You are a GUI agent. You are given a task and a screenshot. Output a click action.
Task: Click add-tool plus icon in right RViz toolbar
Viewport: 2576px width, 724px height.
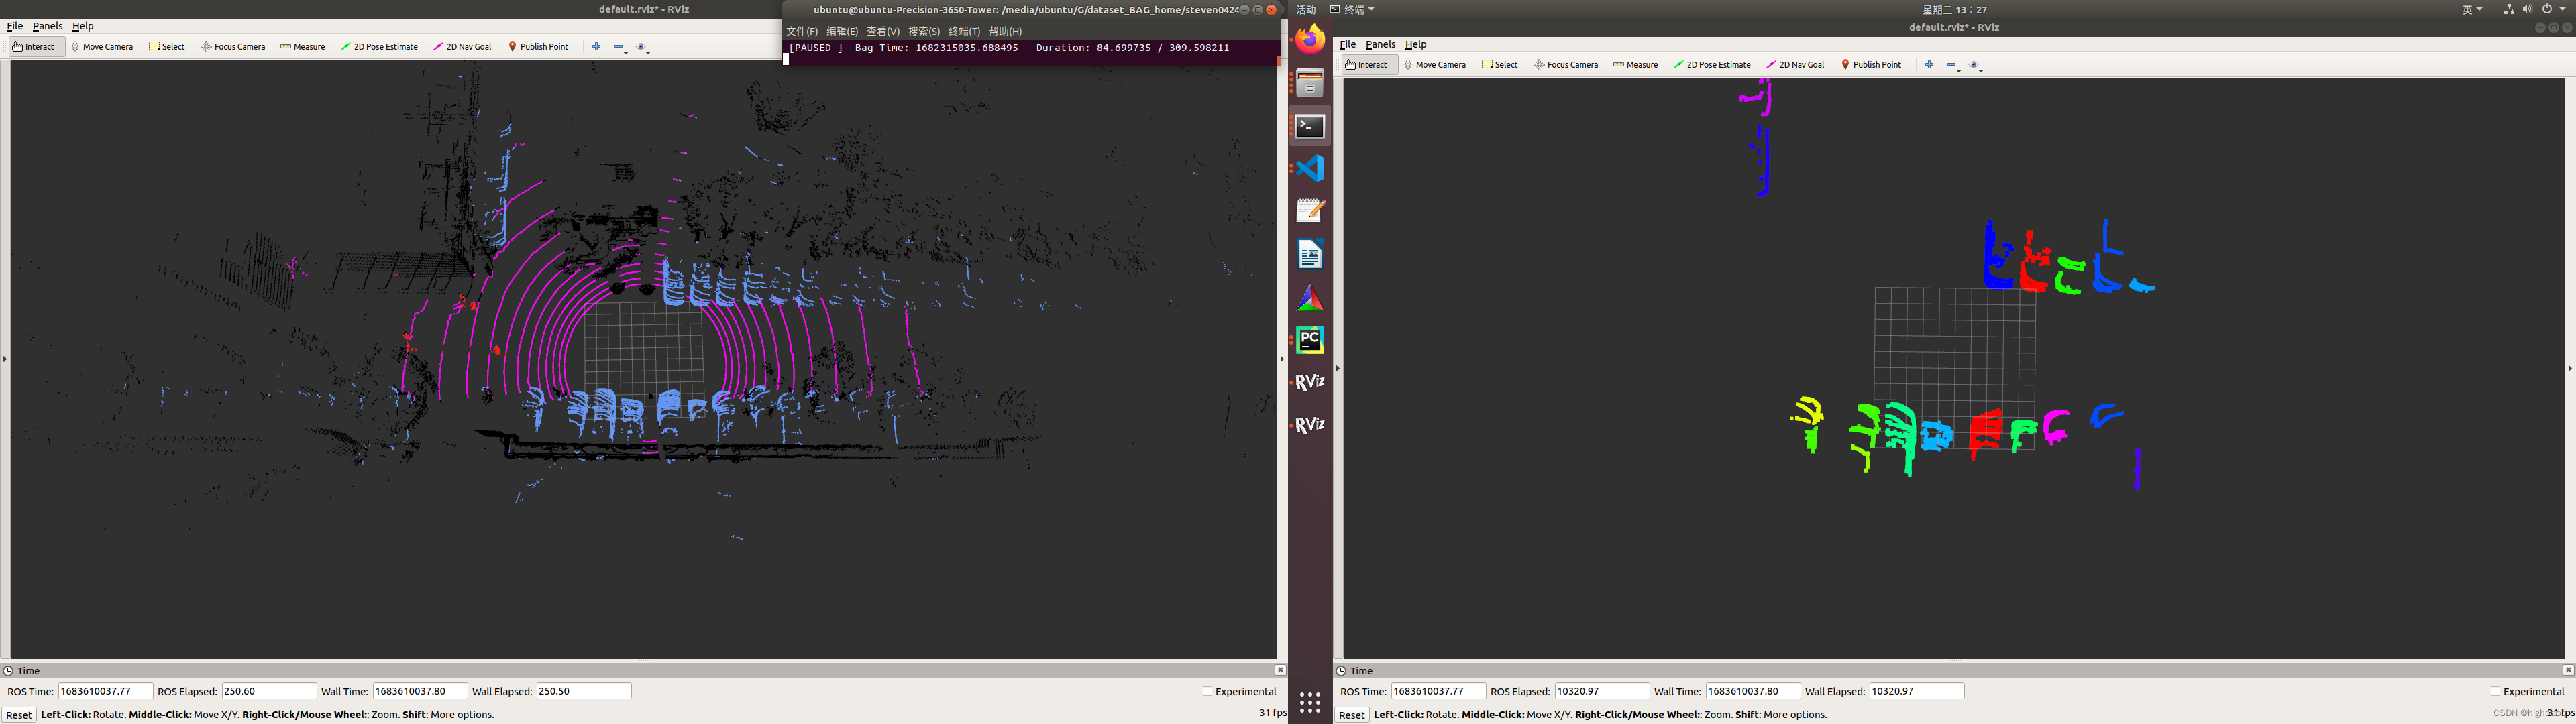pyautogui.click(x=1929, y=64)
